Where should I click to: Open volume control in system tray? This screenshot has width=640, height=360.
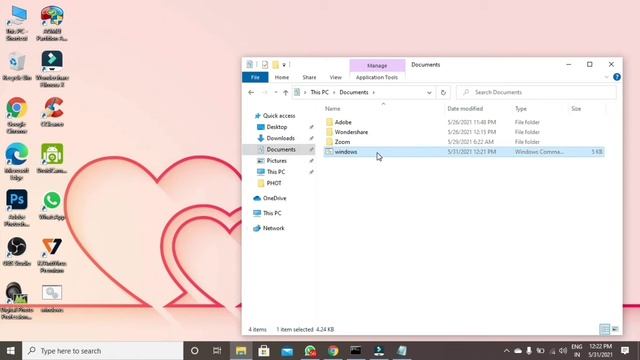[563, 351]
